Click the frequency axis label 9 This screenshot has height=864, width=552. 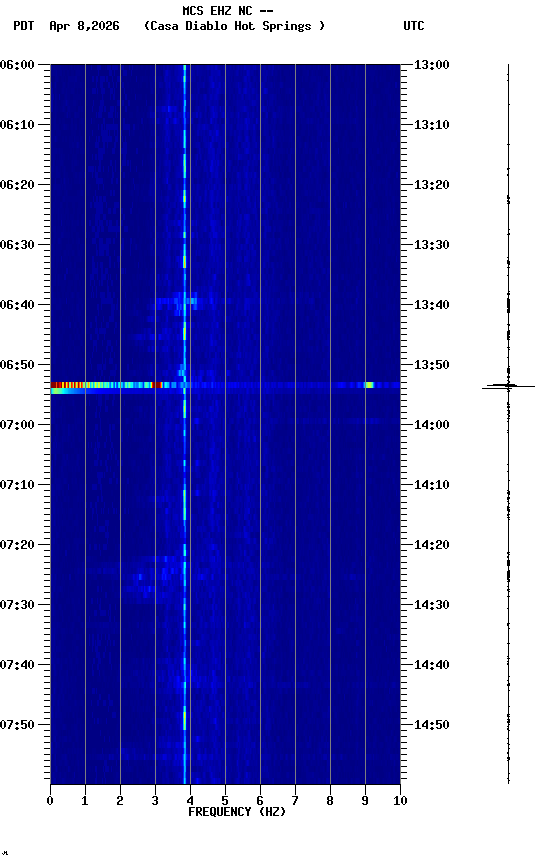(x=365, y=801)
